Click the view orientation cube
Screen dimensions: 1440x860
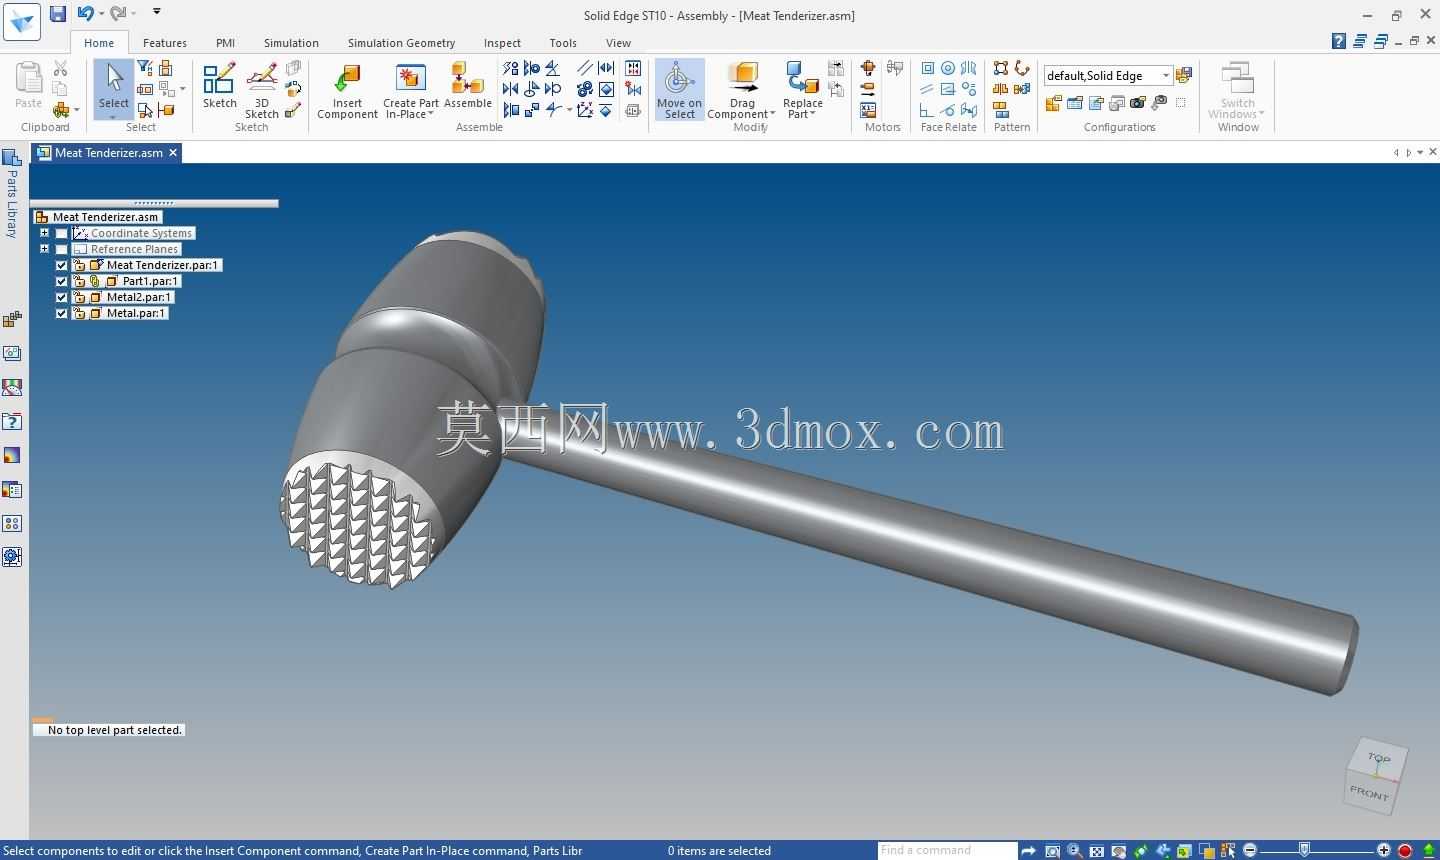click(1376, 777)
